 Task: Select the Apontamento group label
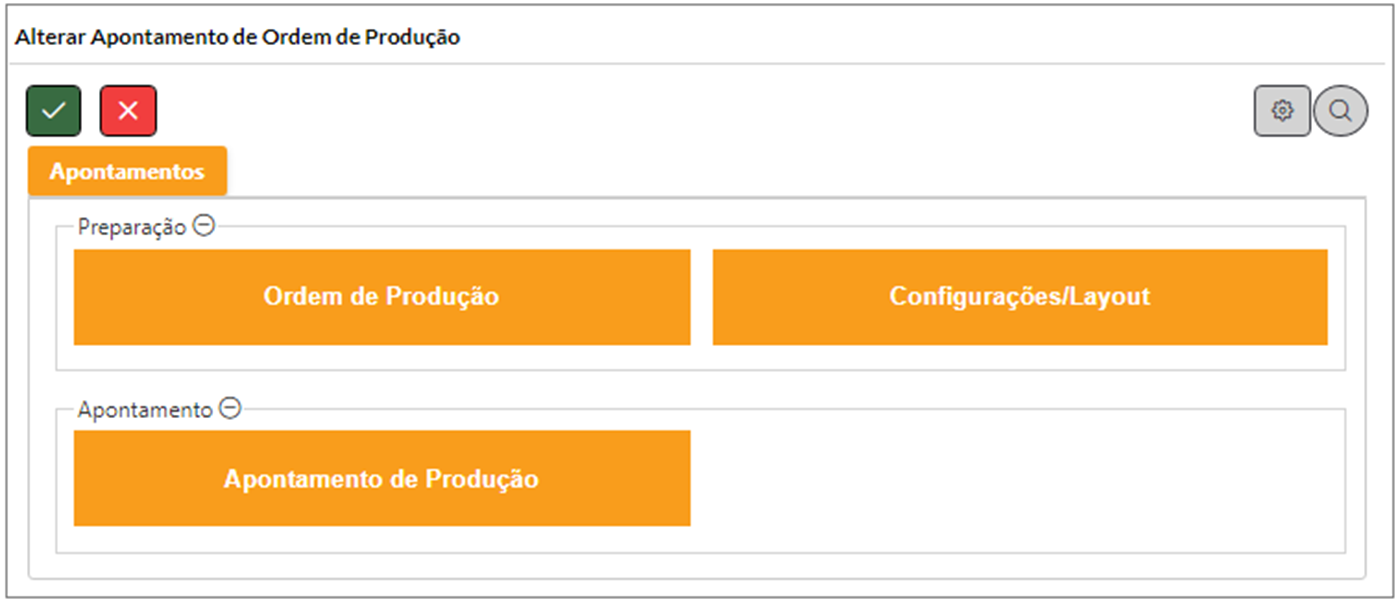tap(145, 409)
